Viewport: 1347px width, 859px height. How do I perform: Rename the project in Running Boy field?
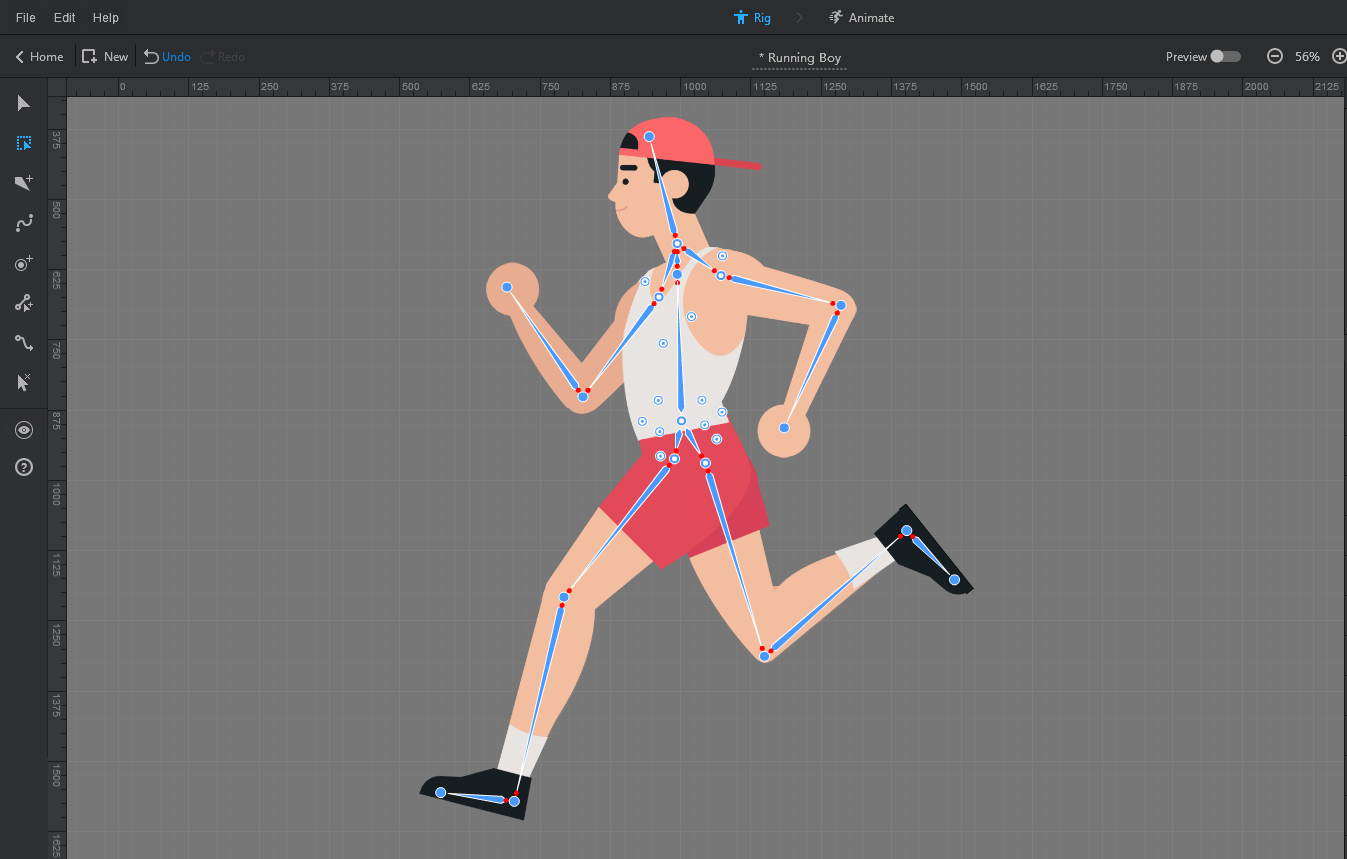click(x=799, y=58)
